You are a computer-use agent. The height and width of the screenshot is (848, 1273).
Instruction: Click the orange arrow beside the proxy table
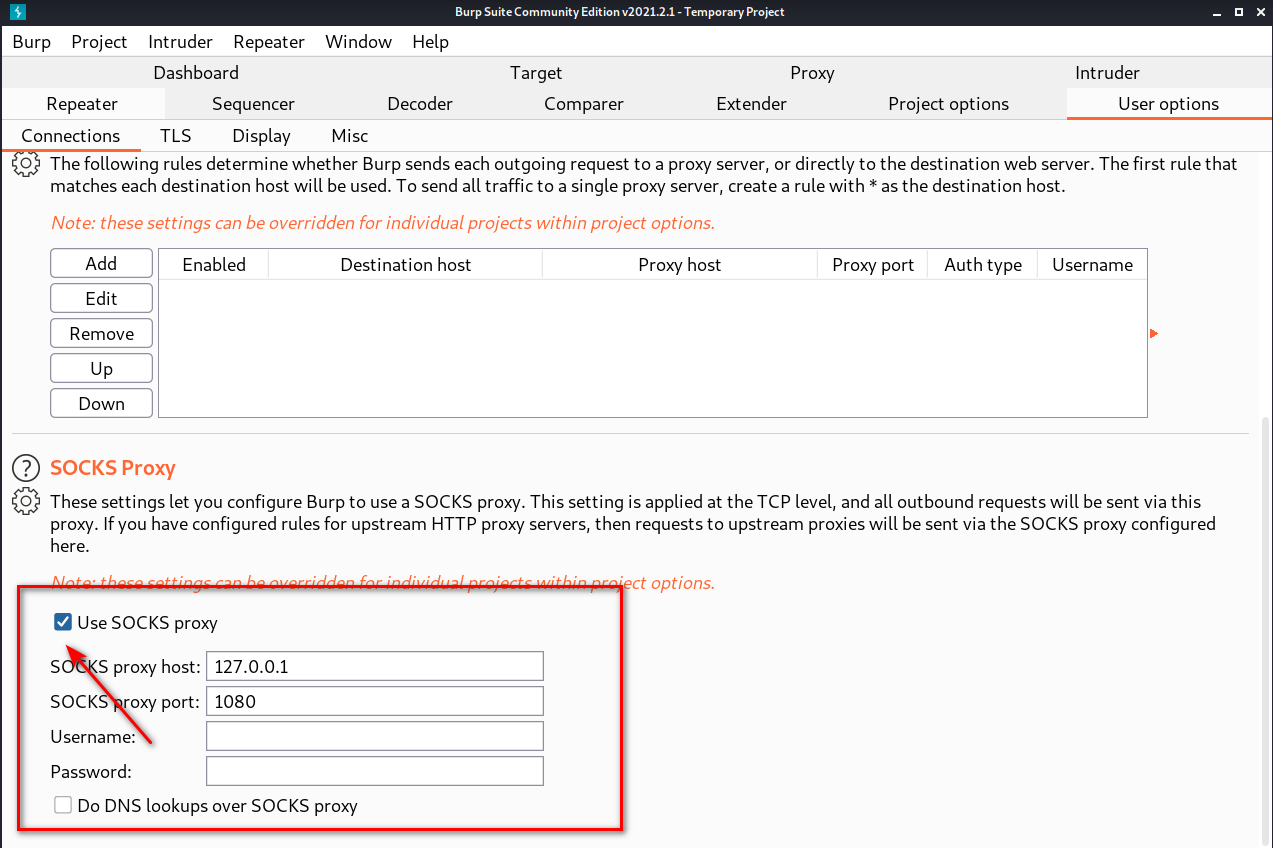coord(1154,333)
